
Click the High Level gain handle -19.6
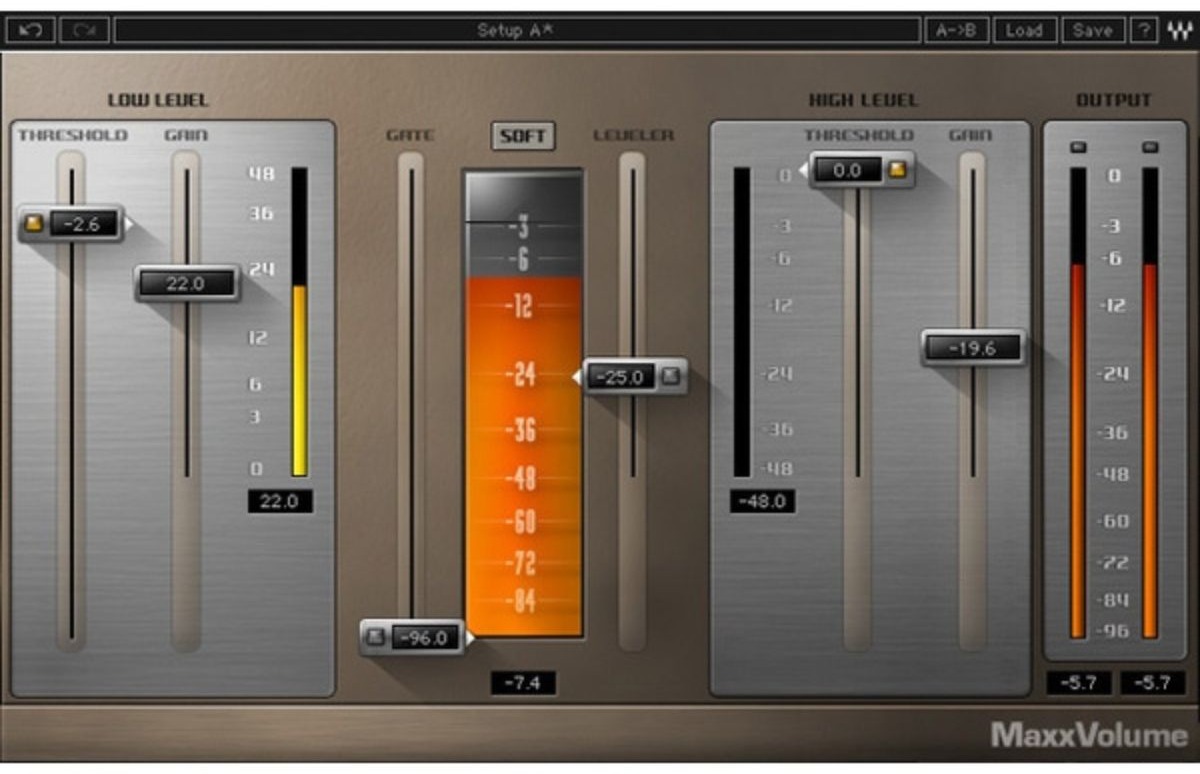tap(973, 347)
